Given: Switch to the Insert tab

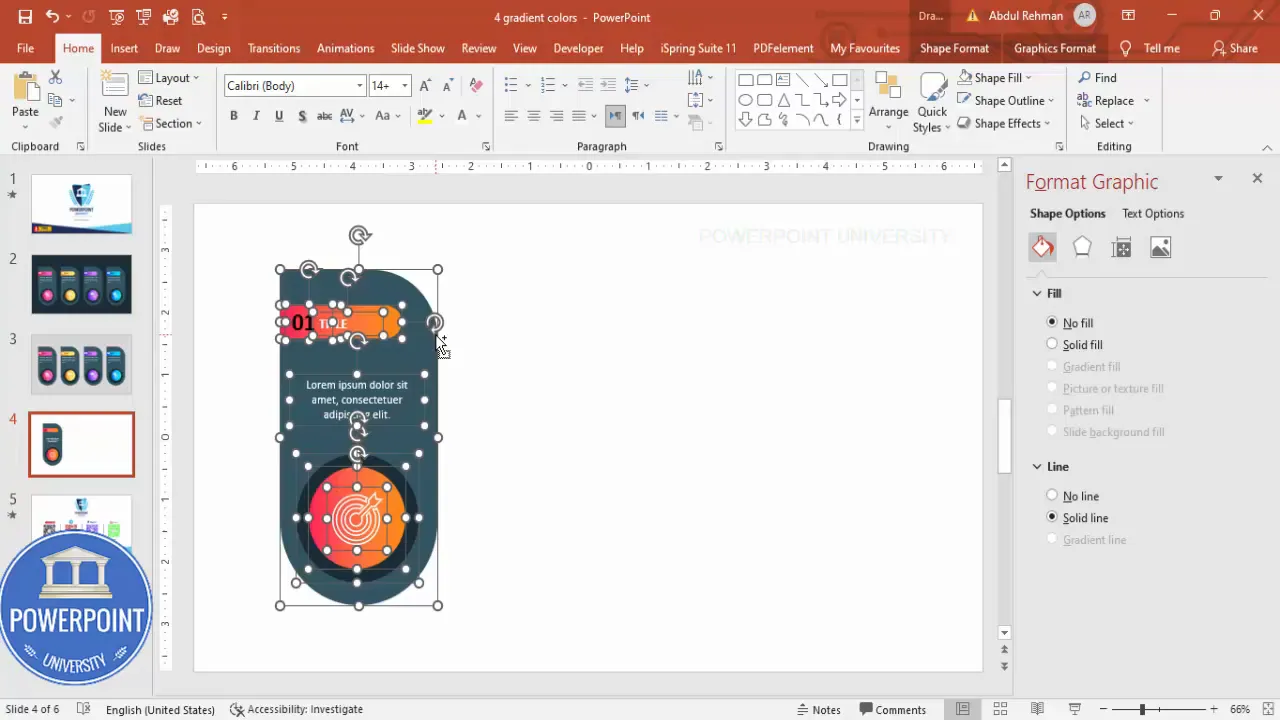Looking at the screenshot, I should (x=124, y=48).
